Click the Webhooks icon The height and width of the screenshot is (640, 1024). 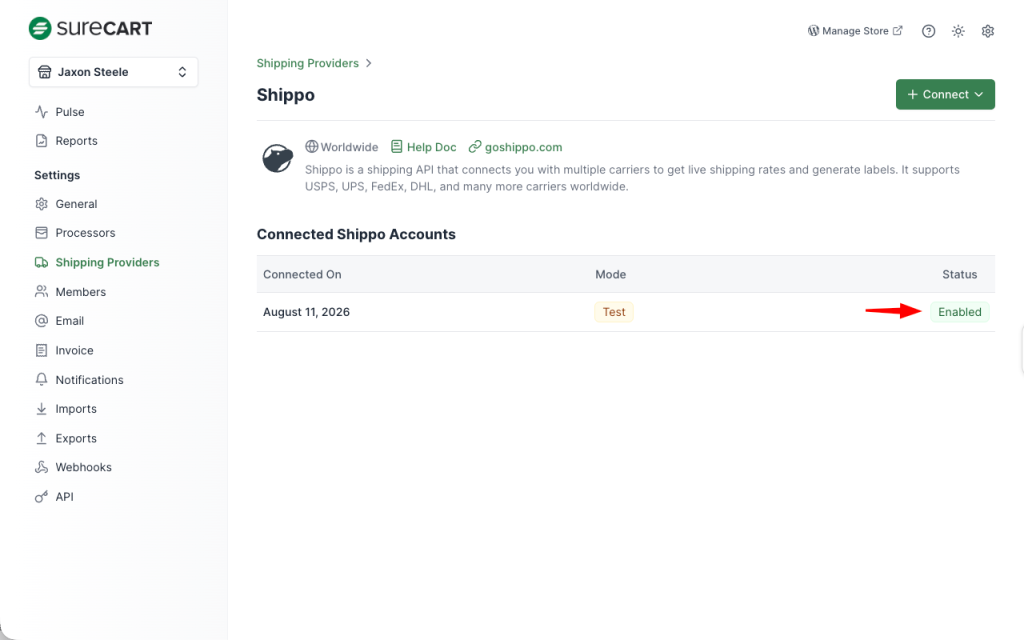click(x=41, y=467)
